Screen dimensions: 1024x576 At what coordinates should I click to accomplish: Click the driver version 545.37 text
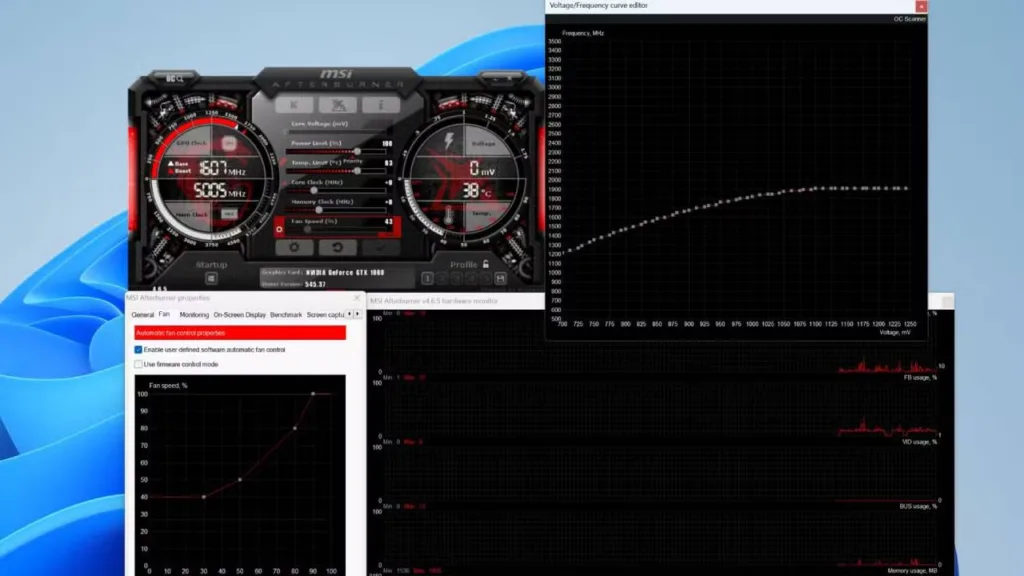315,284
